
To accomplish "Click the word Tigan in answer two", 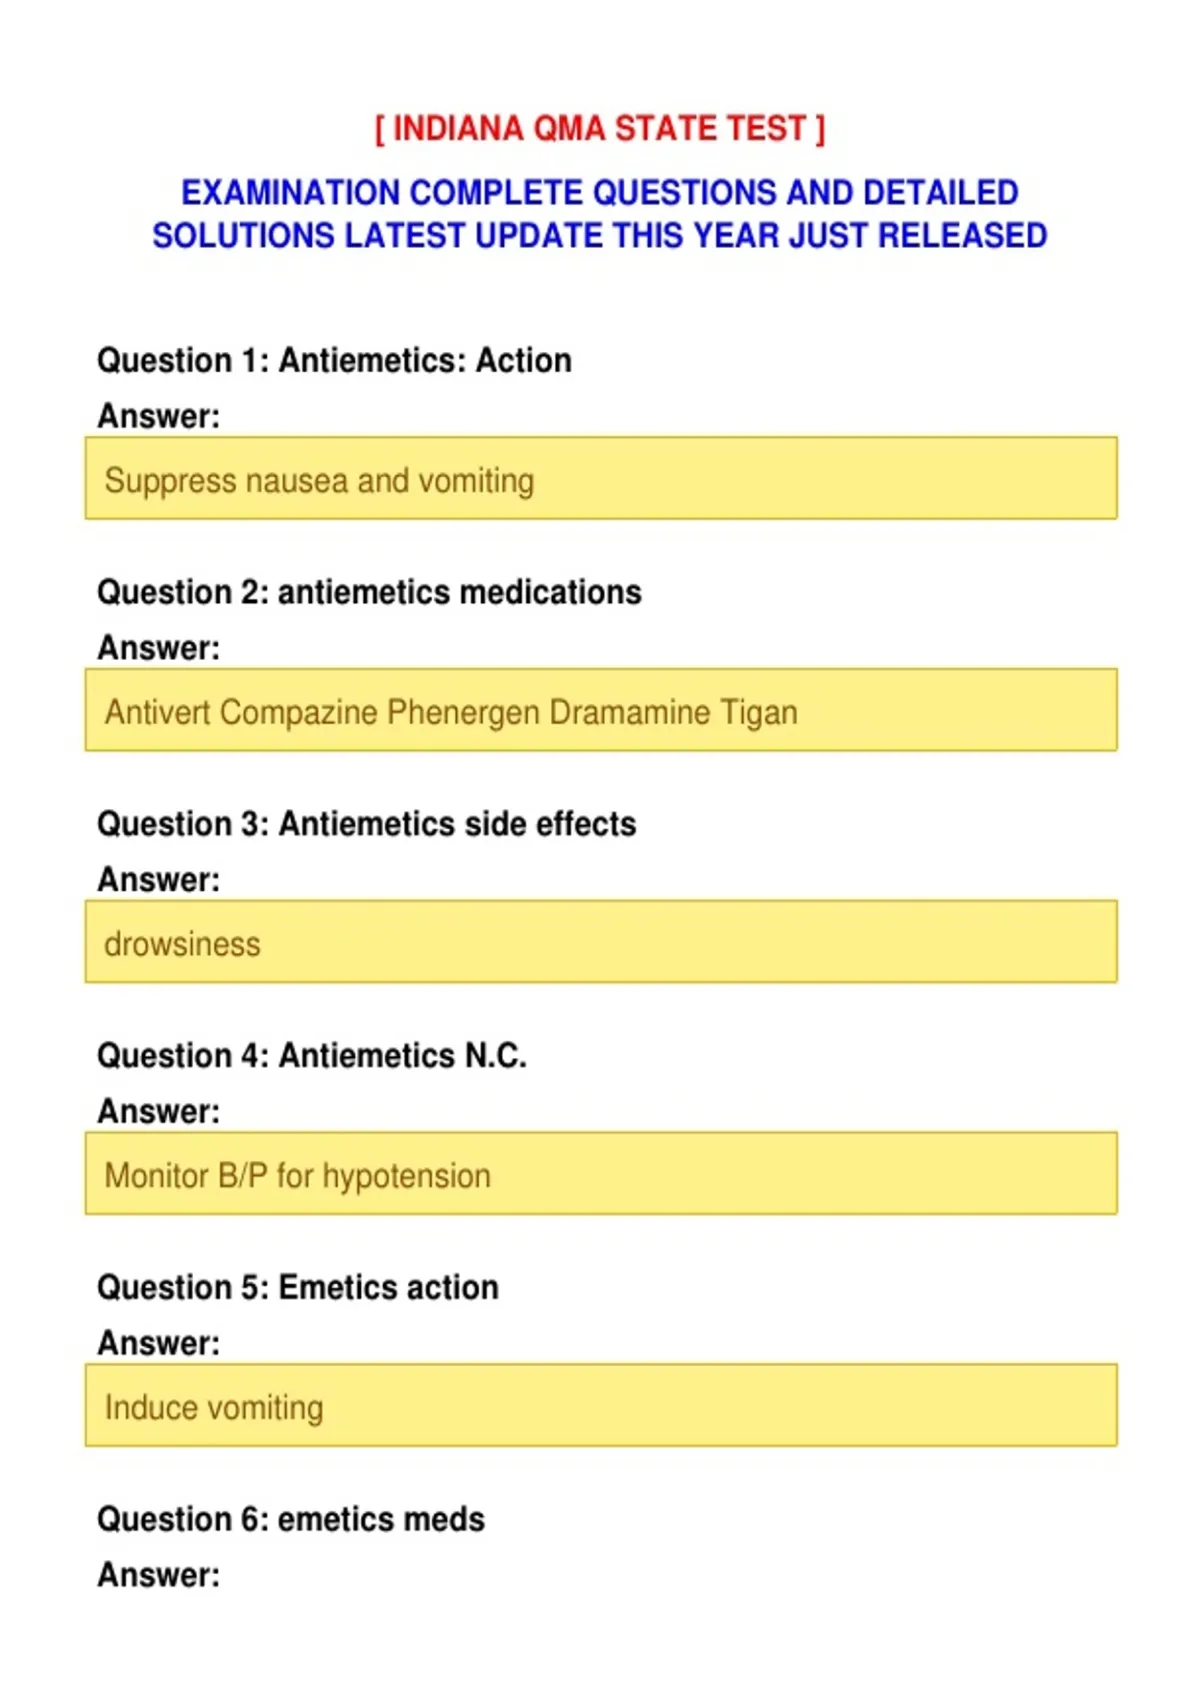I will point(759,714).
